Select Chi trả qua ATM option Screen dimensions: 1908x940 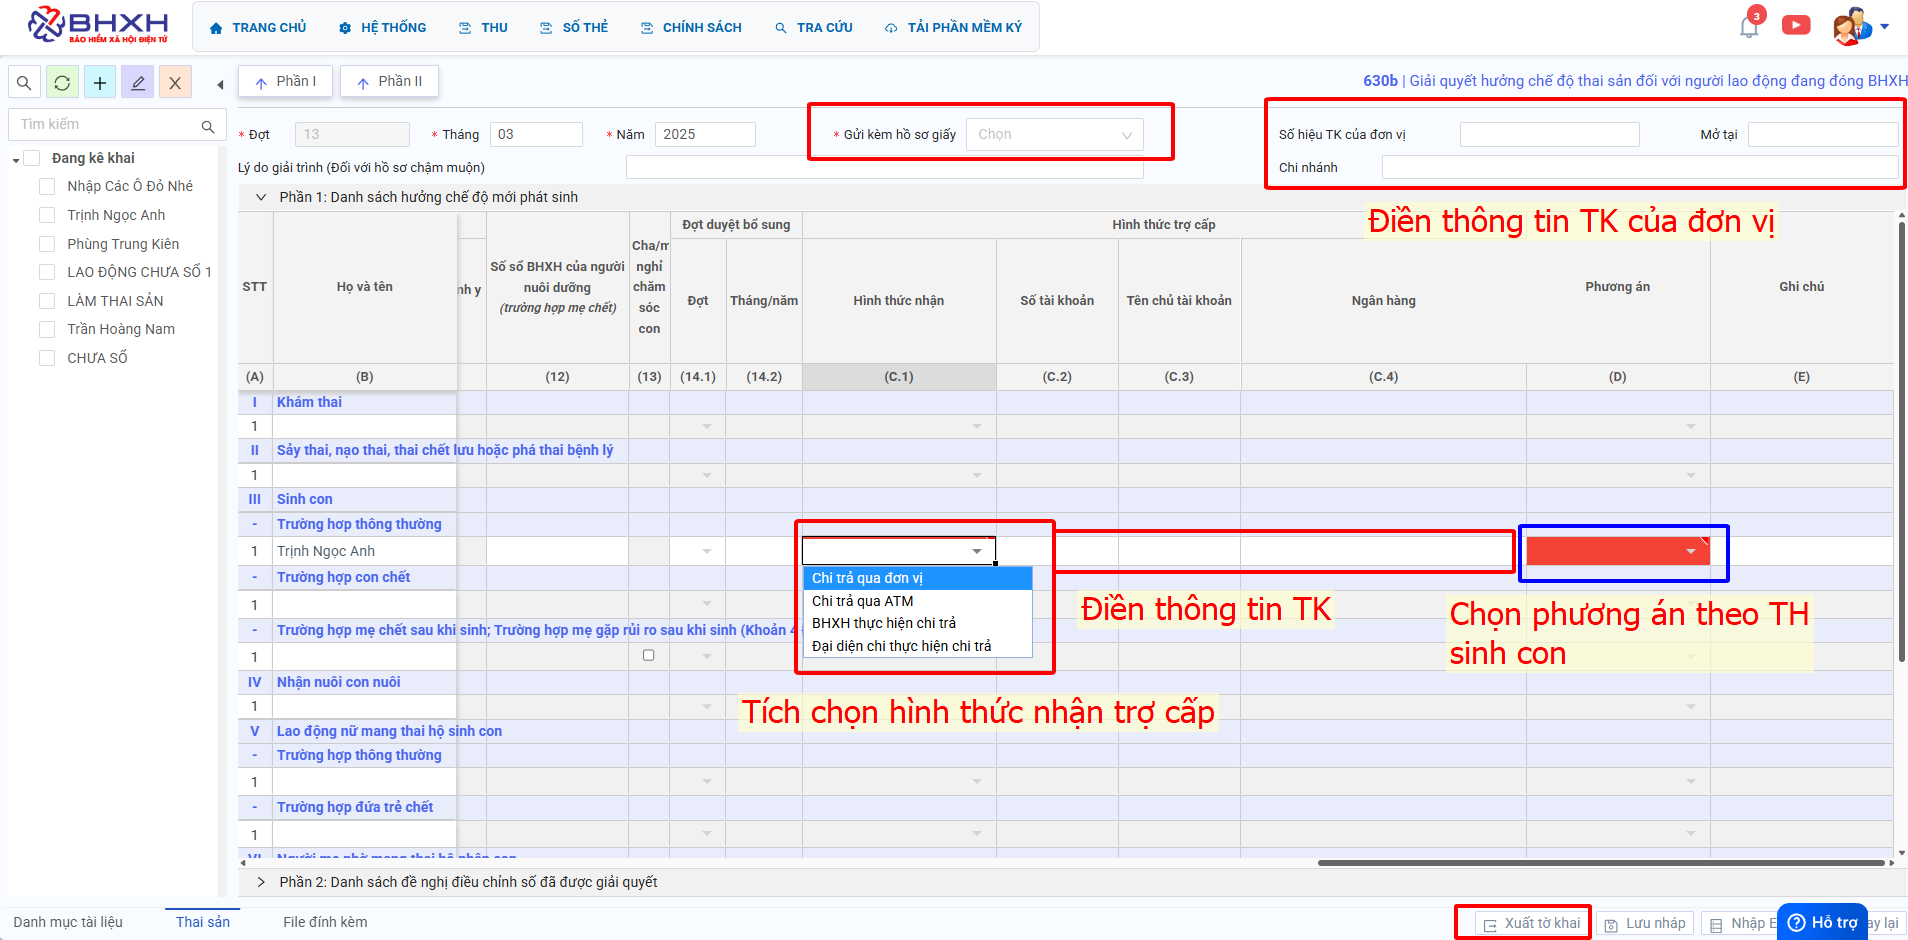917,601
